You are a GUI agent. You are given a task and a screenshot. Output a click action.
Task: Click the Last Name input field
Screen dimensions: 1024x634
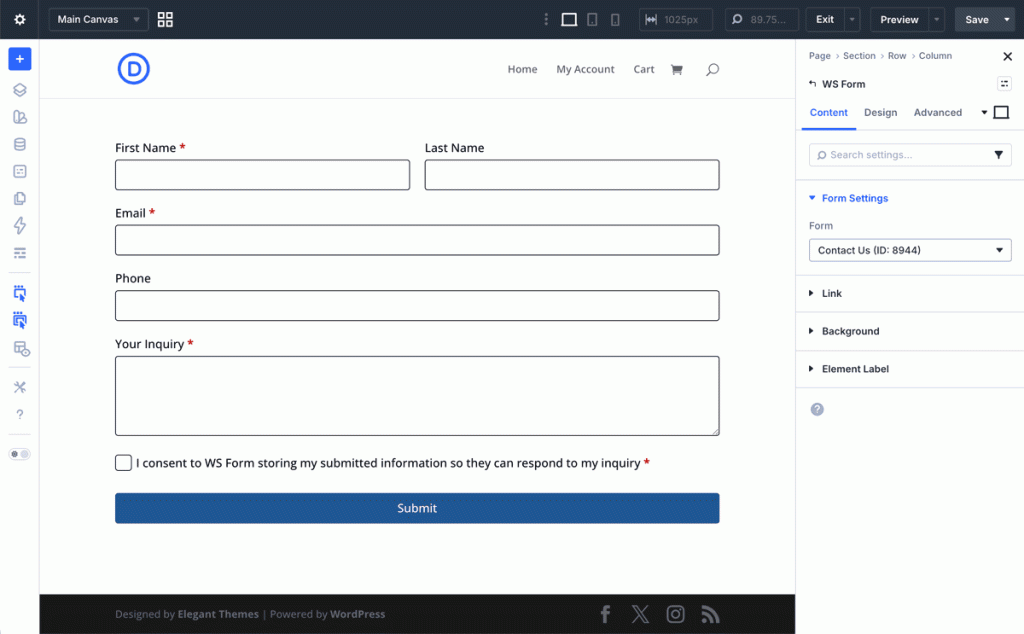coord(572,175)
